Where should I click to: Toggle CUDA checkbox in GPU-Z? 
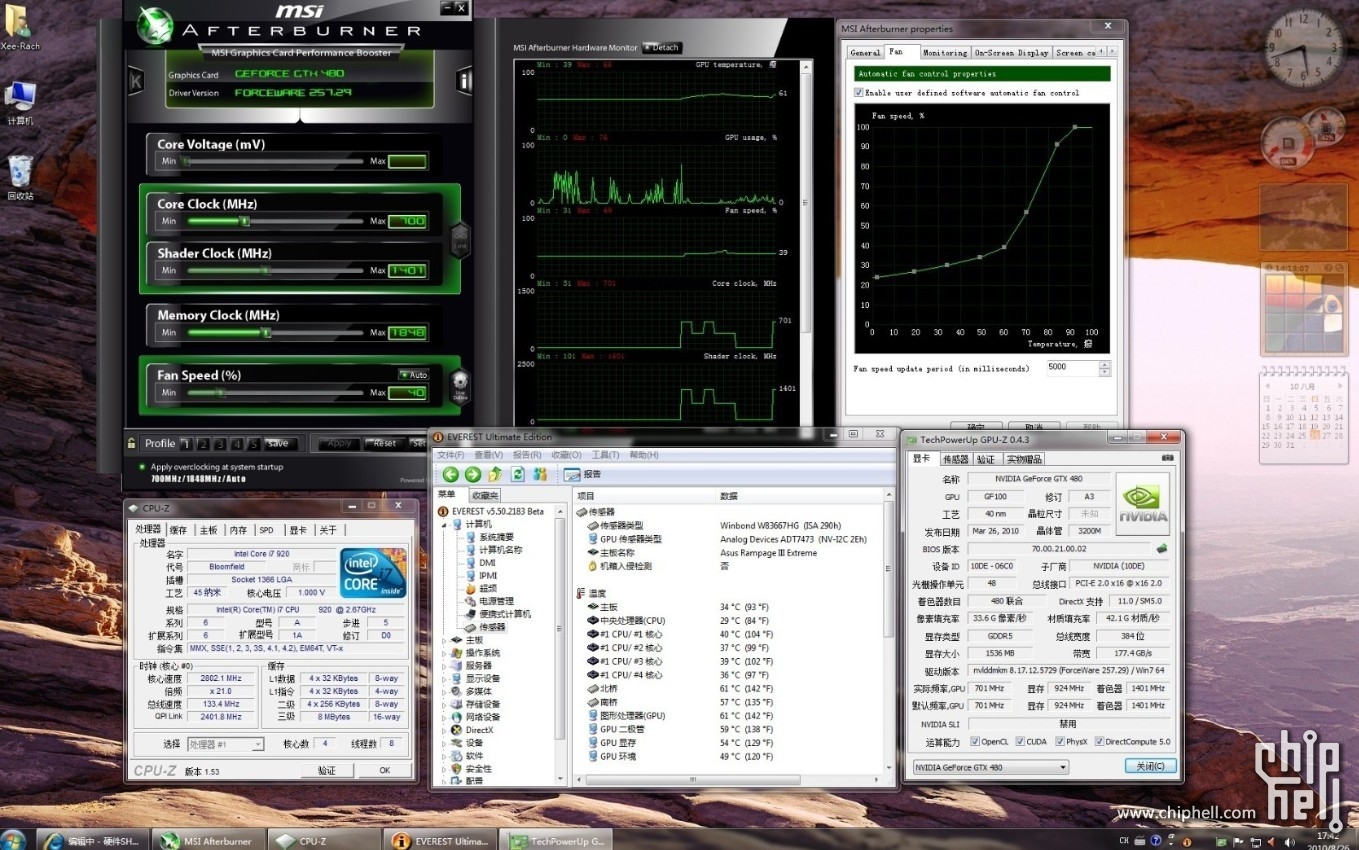[1019, 742]
